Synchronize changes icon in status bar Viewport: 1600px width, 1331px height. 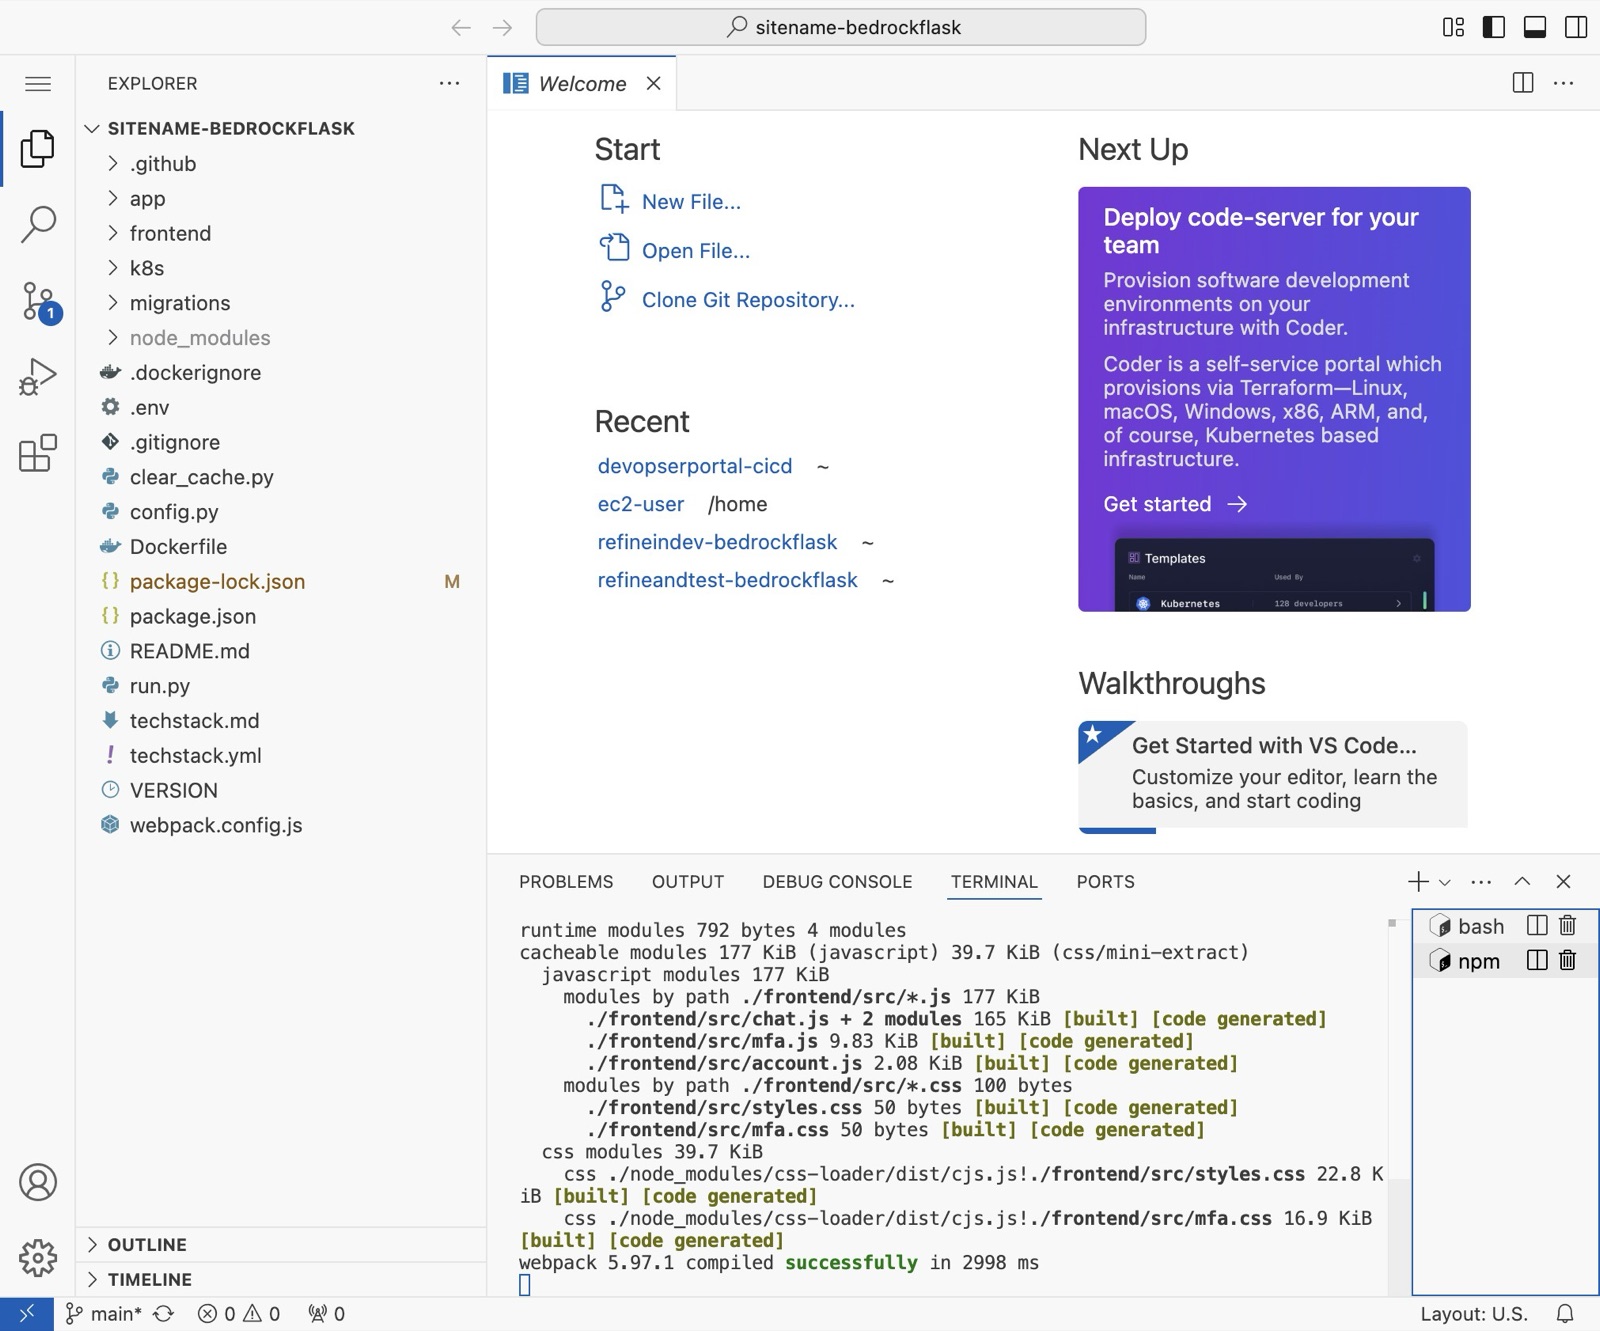(x=164, y=1313)
